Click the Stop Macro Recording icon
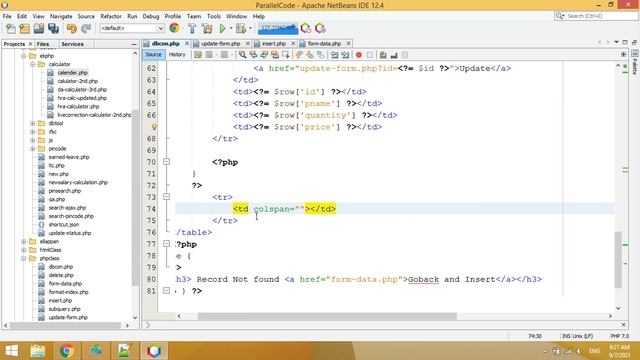This screenshot has width=640, height=360. (370, 55)
